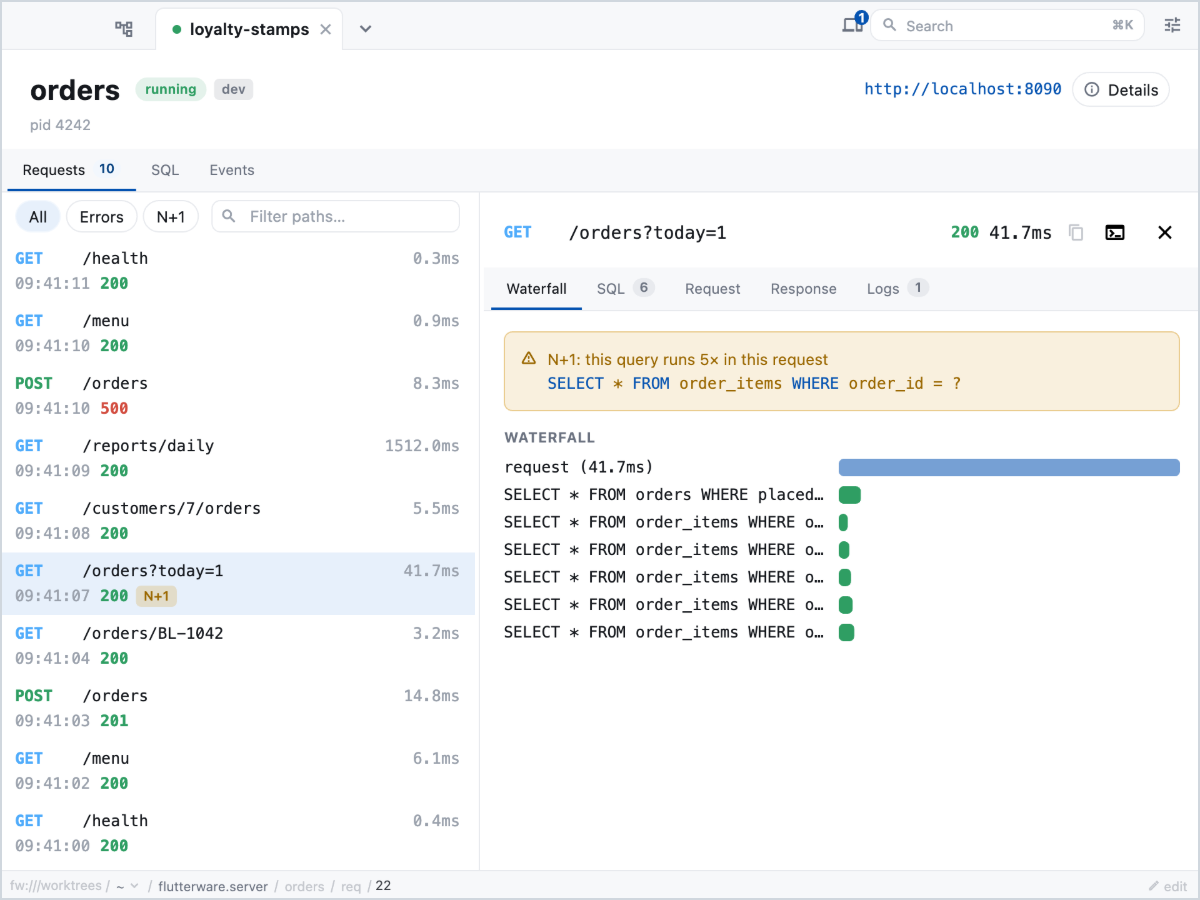
Task: Click the edit pencil in status bar
Action: pyautogui.click(x=1167, y=886)
